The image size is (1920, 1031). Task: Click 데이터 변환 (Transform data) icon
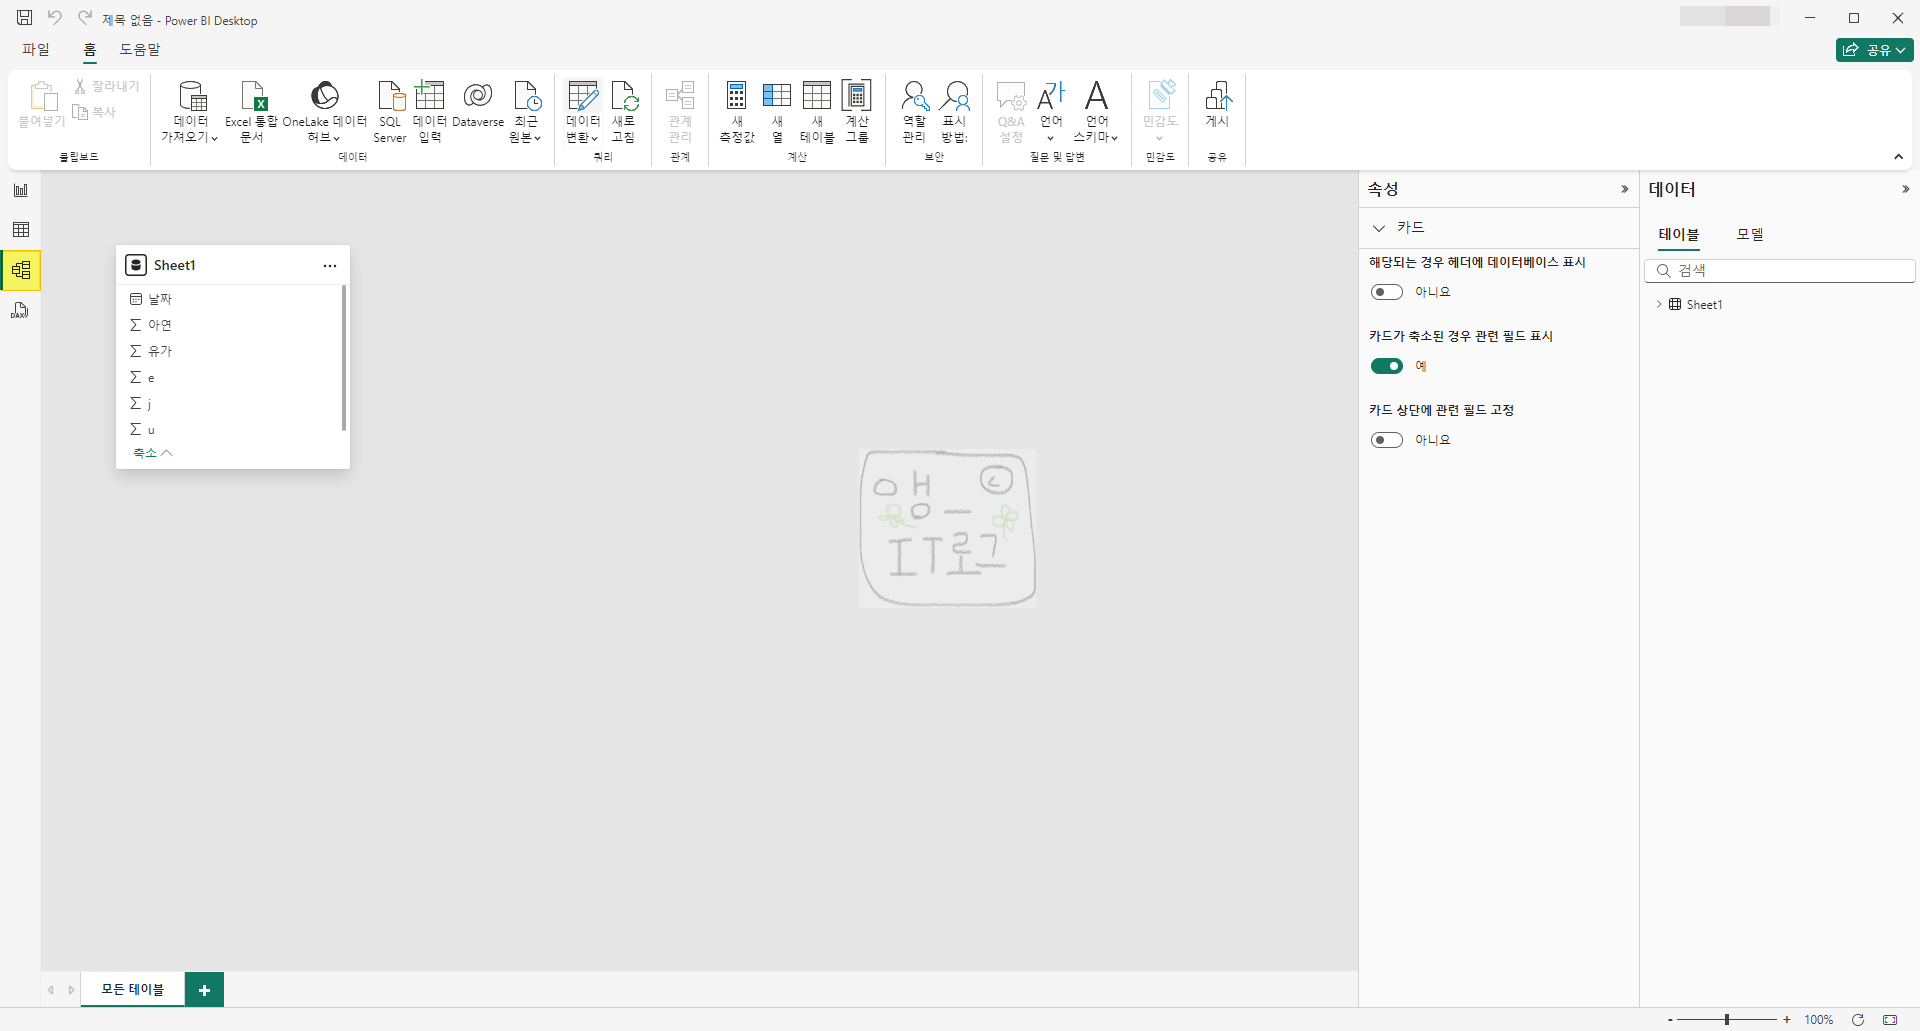pyautogui.click(x=583, y=112)
